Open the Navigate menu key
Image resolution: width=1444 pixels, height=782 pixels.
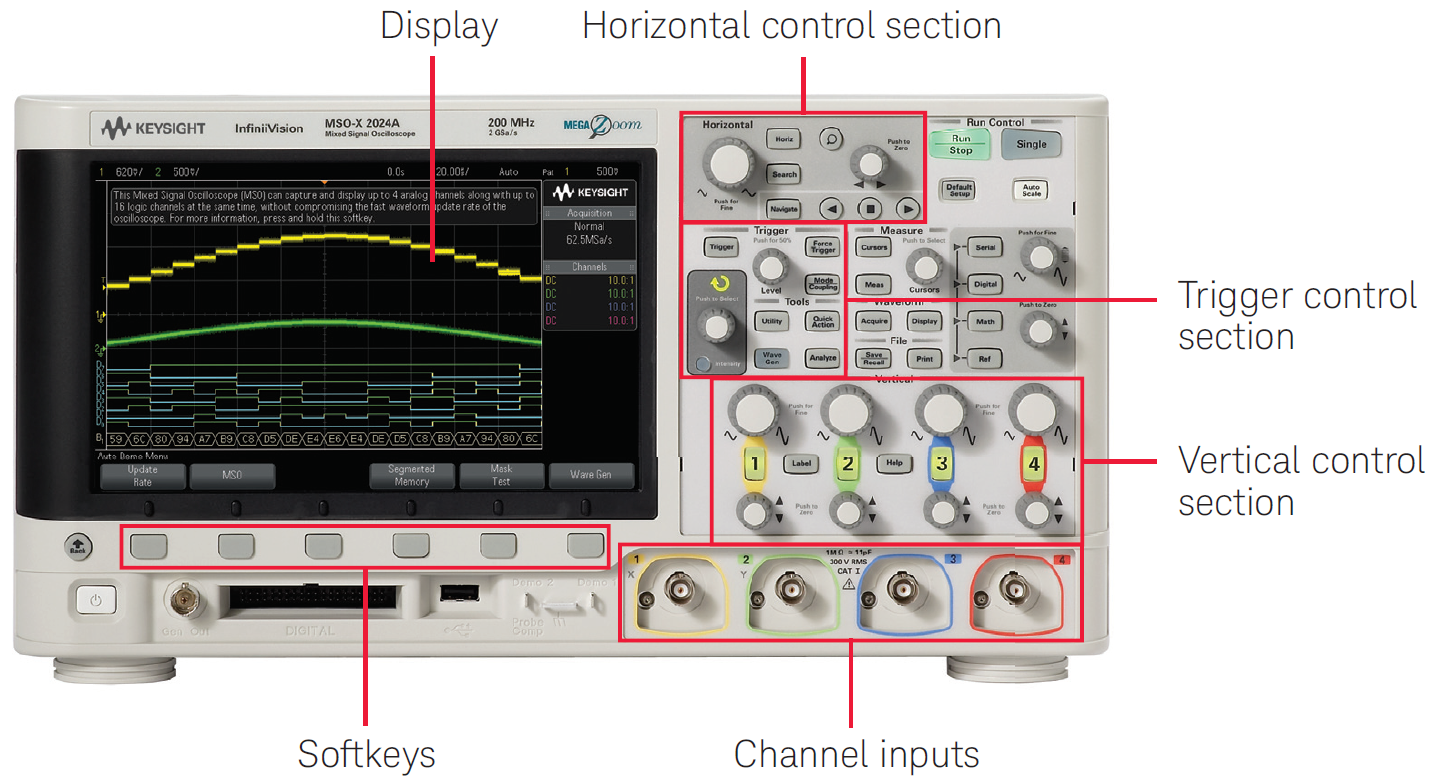click(784, 209)
